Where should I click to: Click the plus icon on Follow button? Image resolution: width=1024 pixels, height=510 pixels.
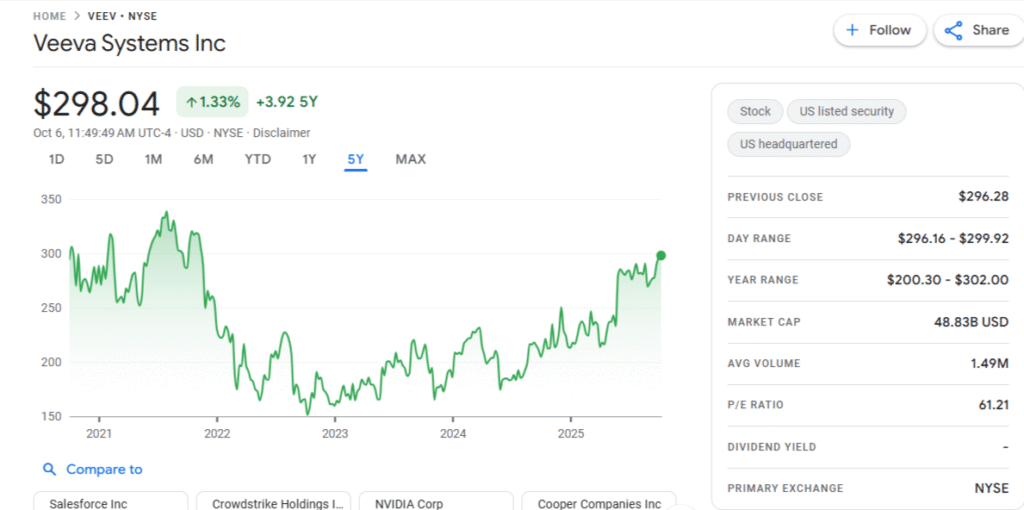(852, 30)
